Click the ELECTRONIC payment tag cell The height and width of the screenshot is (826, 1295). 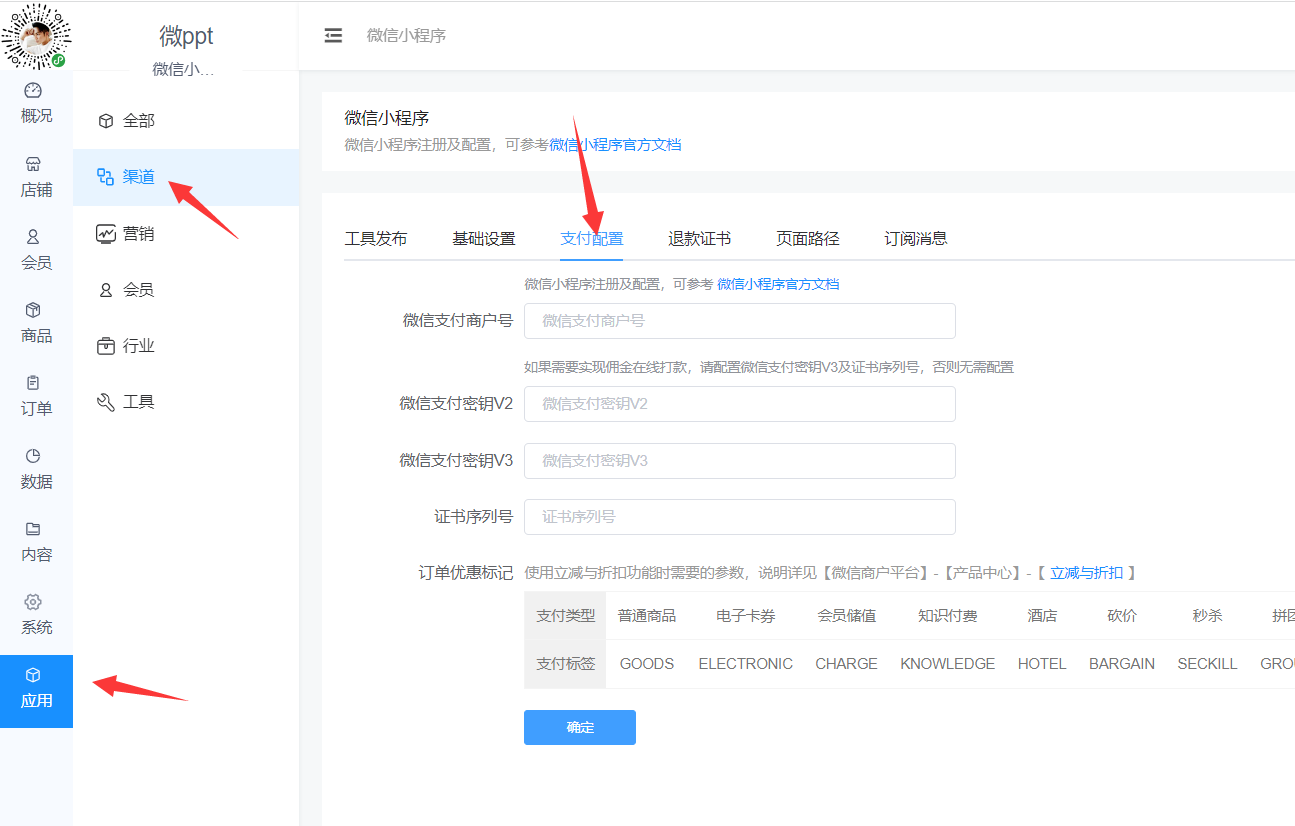pos(746,664)
